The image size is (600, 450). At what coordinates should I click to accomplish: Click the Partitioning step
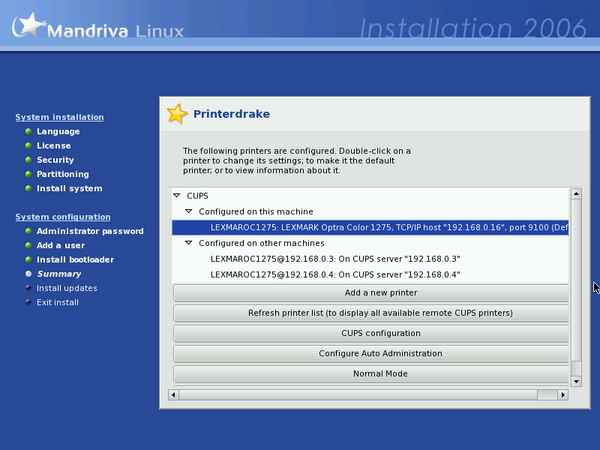coord(63,174)
